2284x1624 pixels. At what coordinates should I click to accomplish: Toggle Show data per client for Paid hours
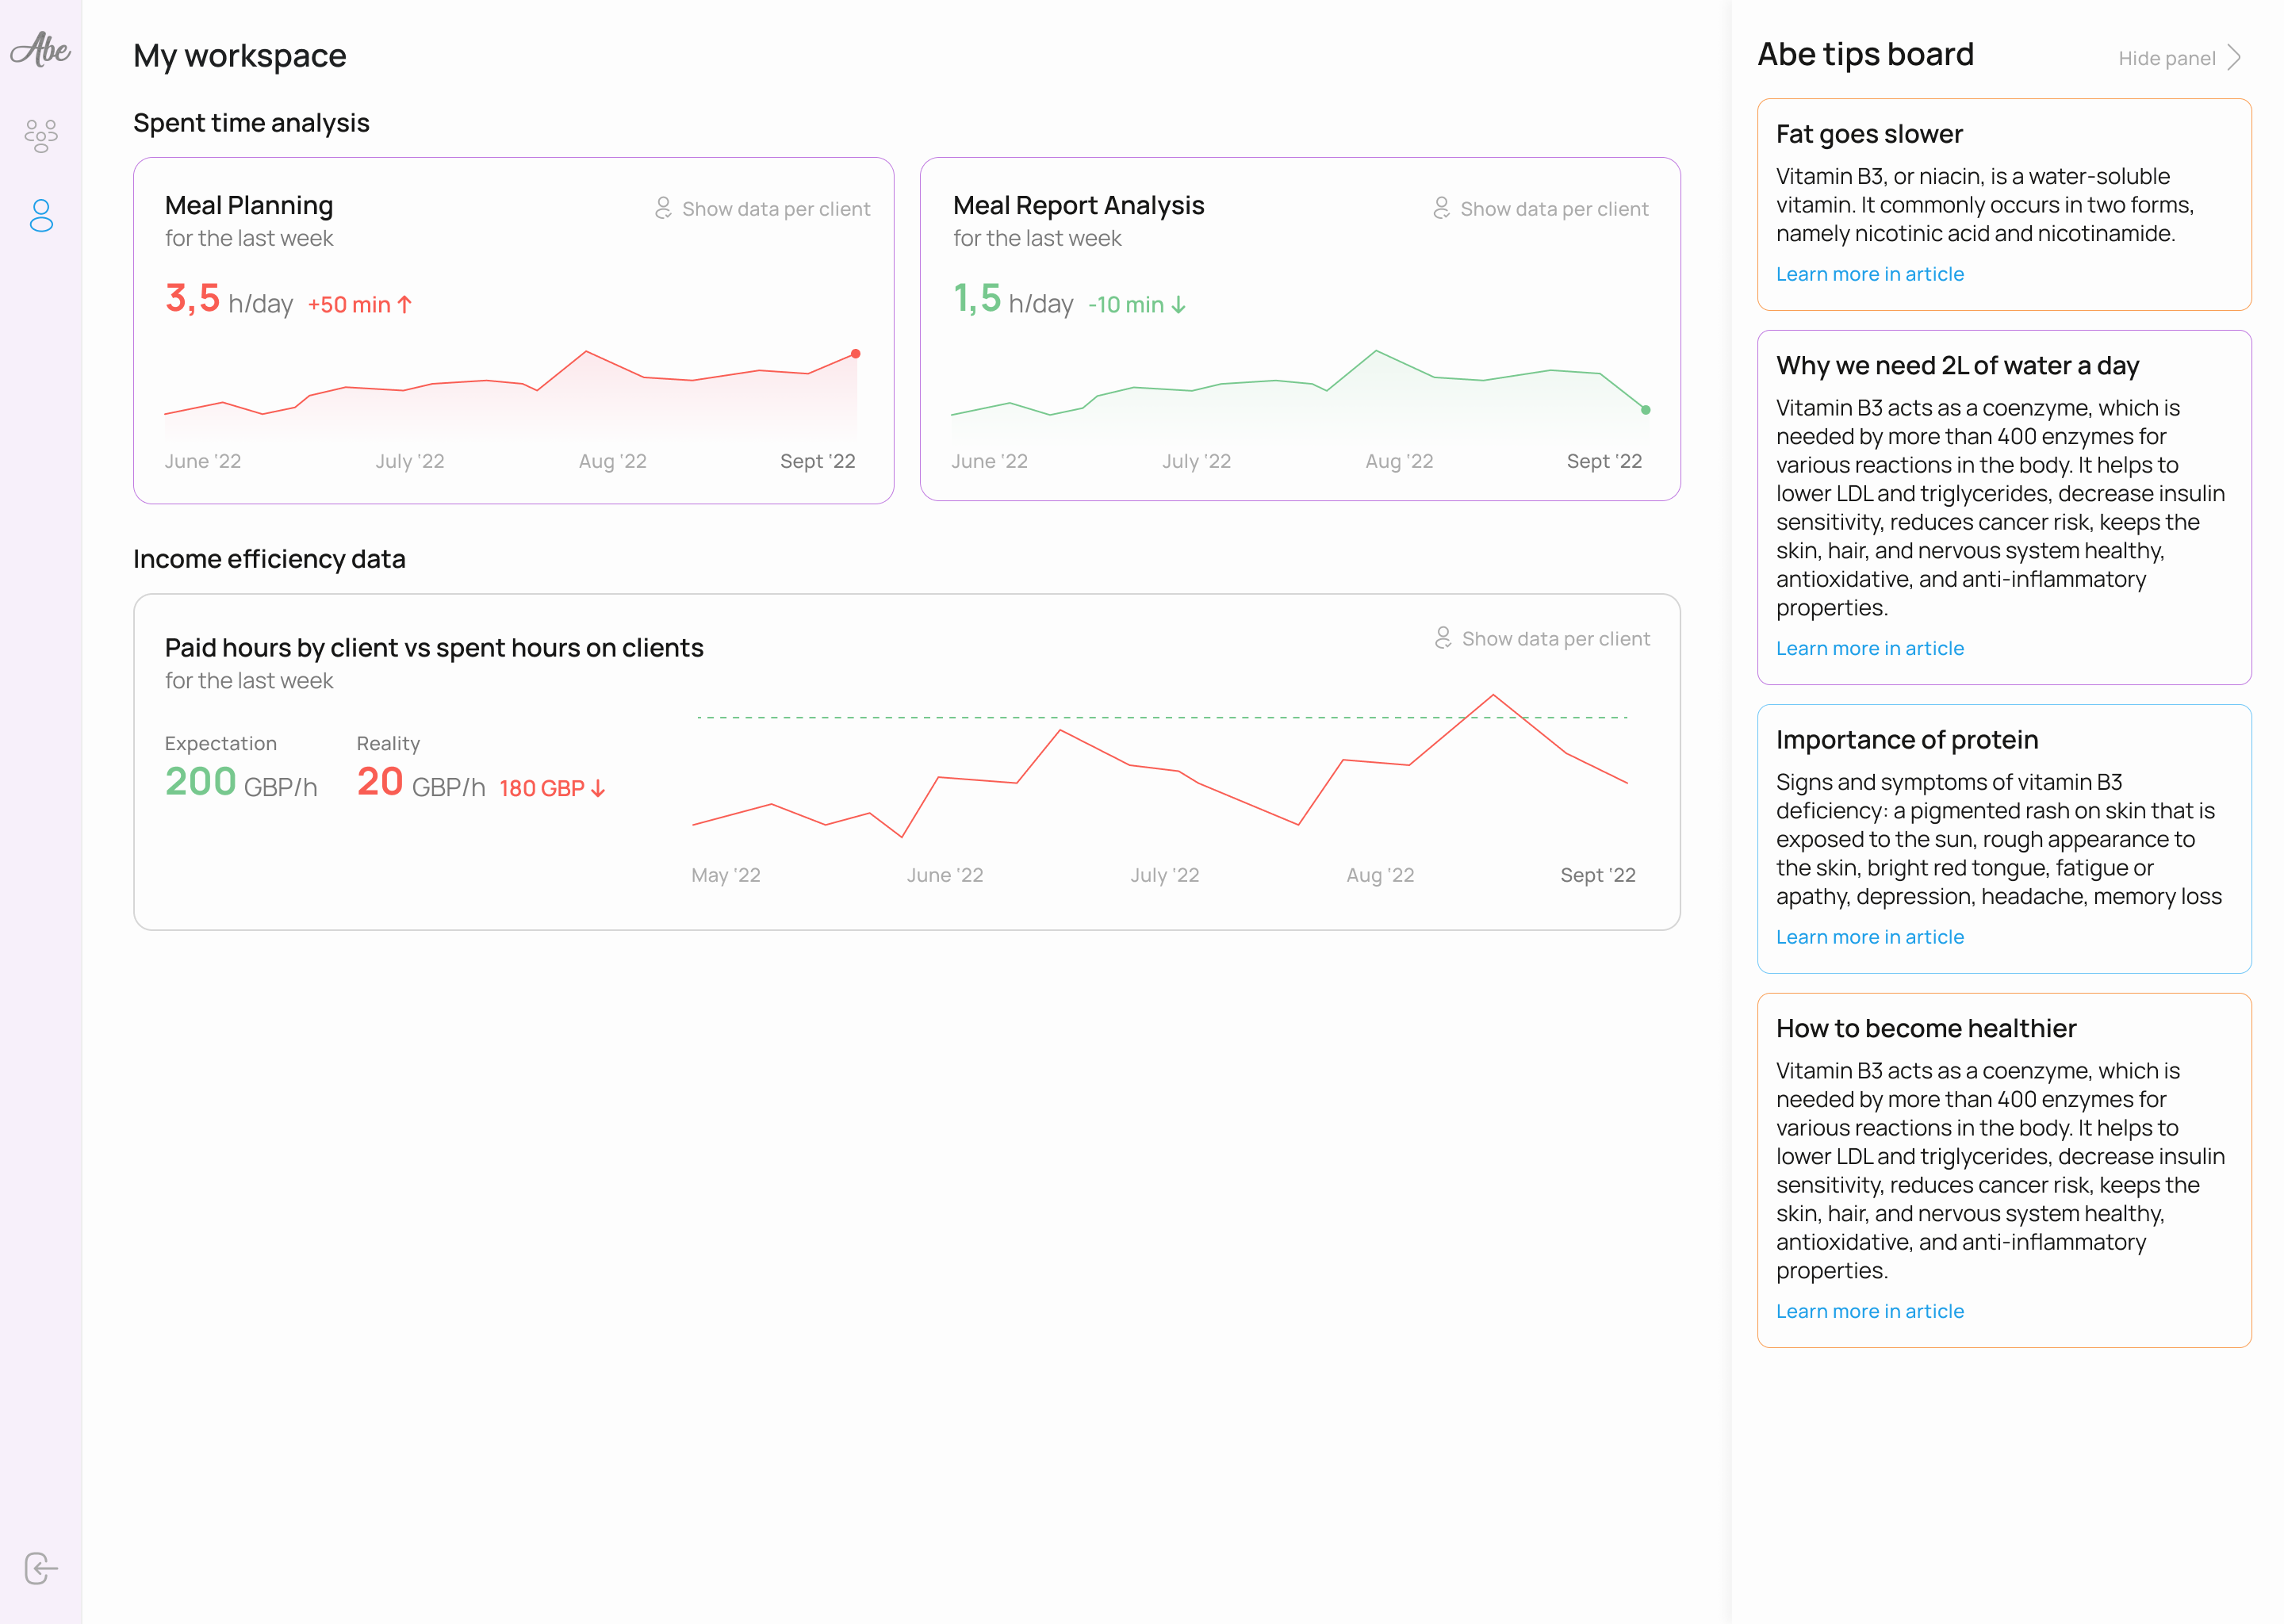1555,639
